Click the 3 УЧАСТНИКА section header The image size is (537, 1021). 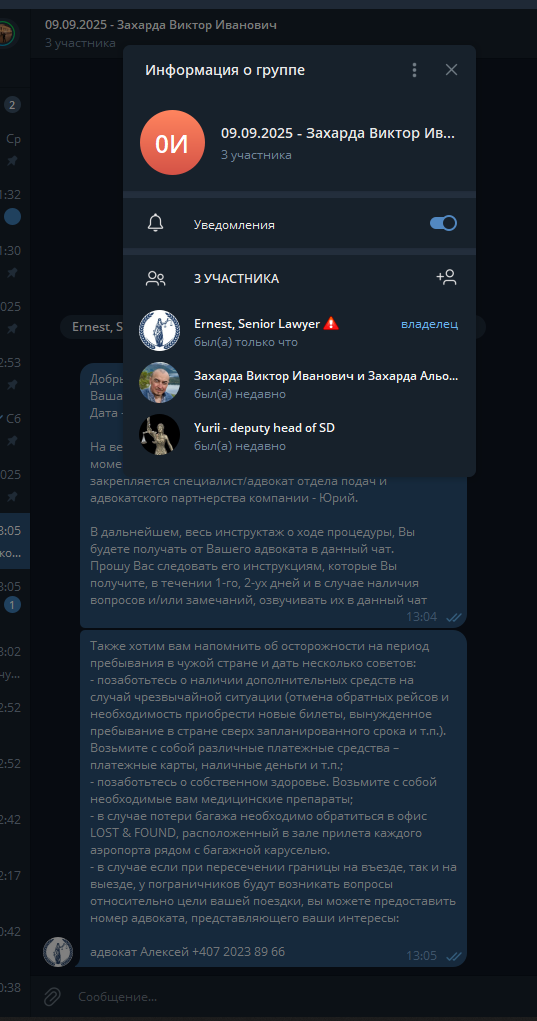click(x=236, y=279)
